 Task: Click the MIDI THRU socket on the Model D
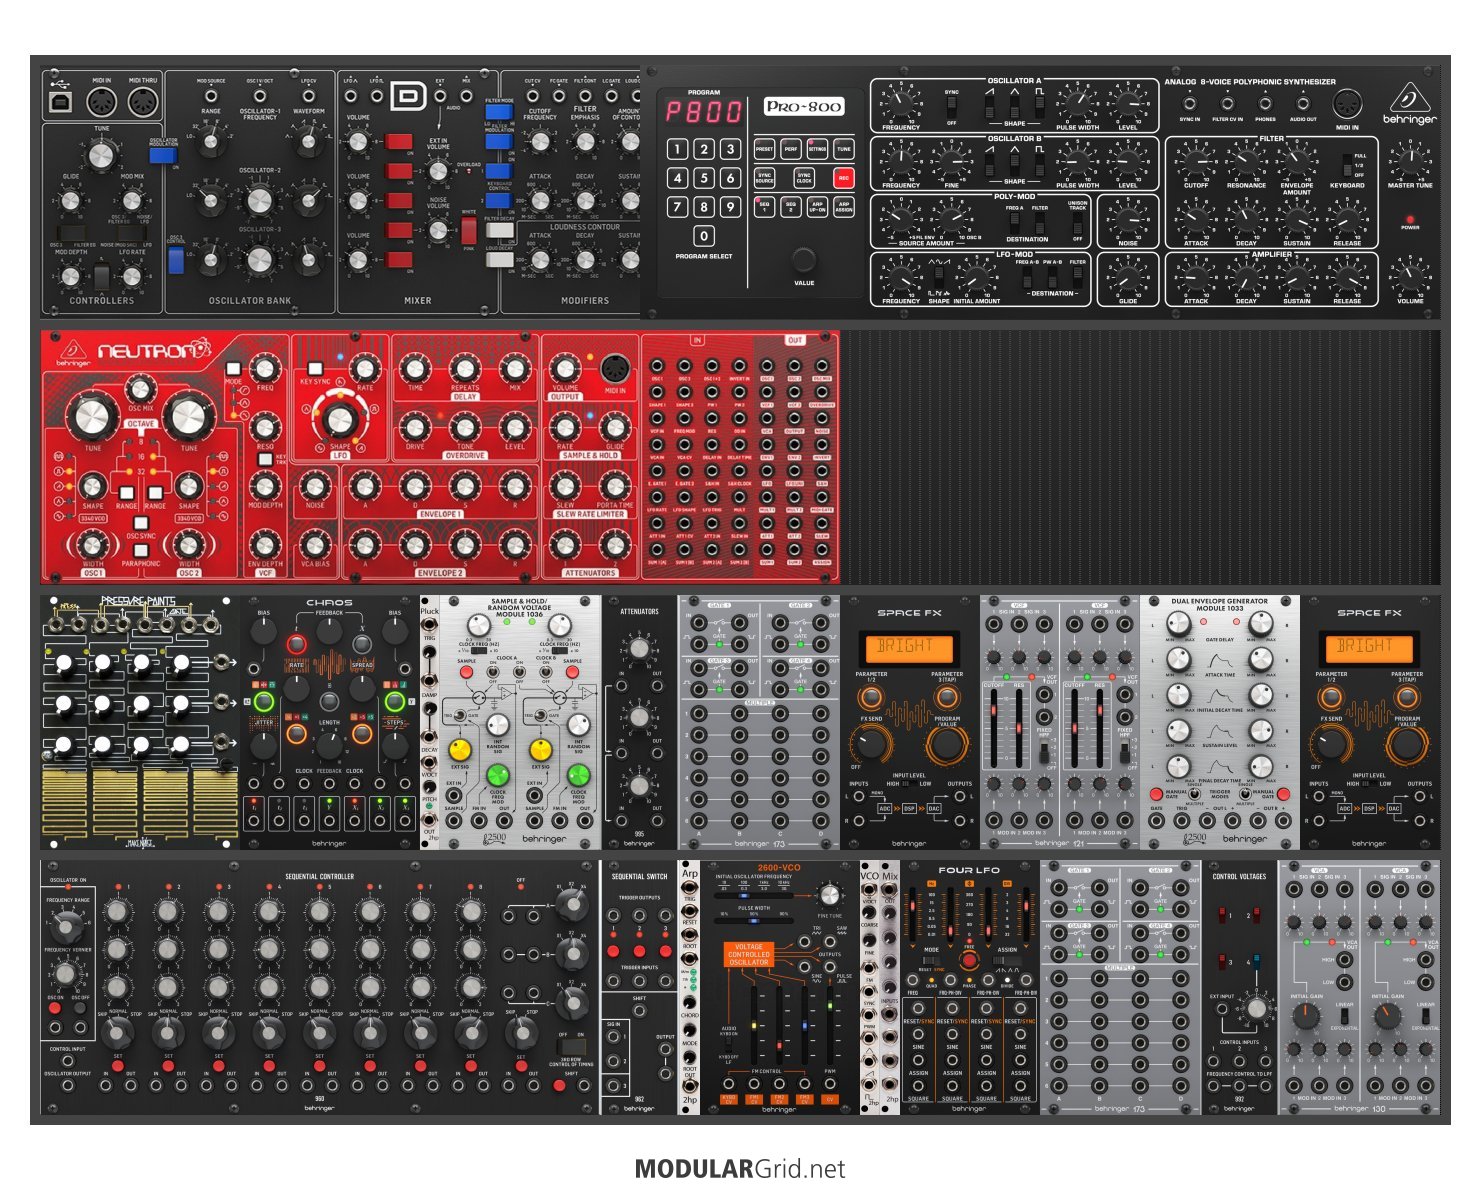[x=143, y=102]
